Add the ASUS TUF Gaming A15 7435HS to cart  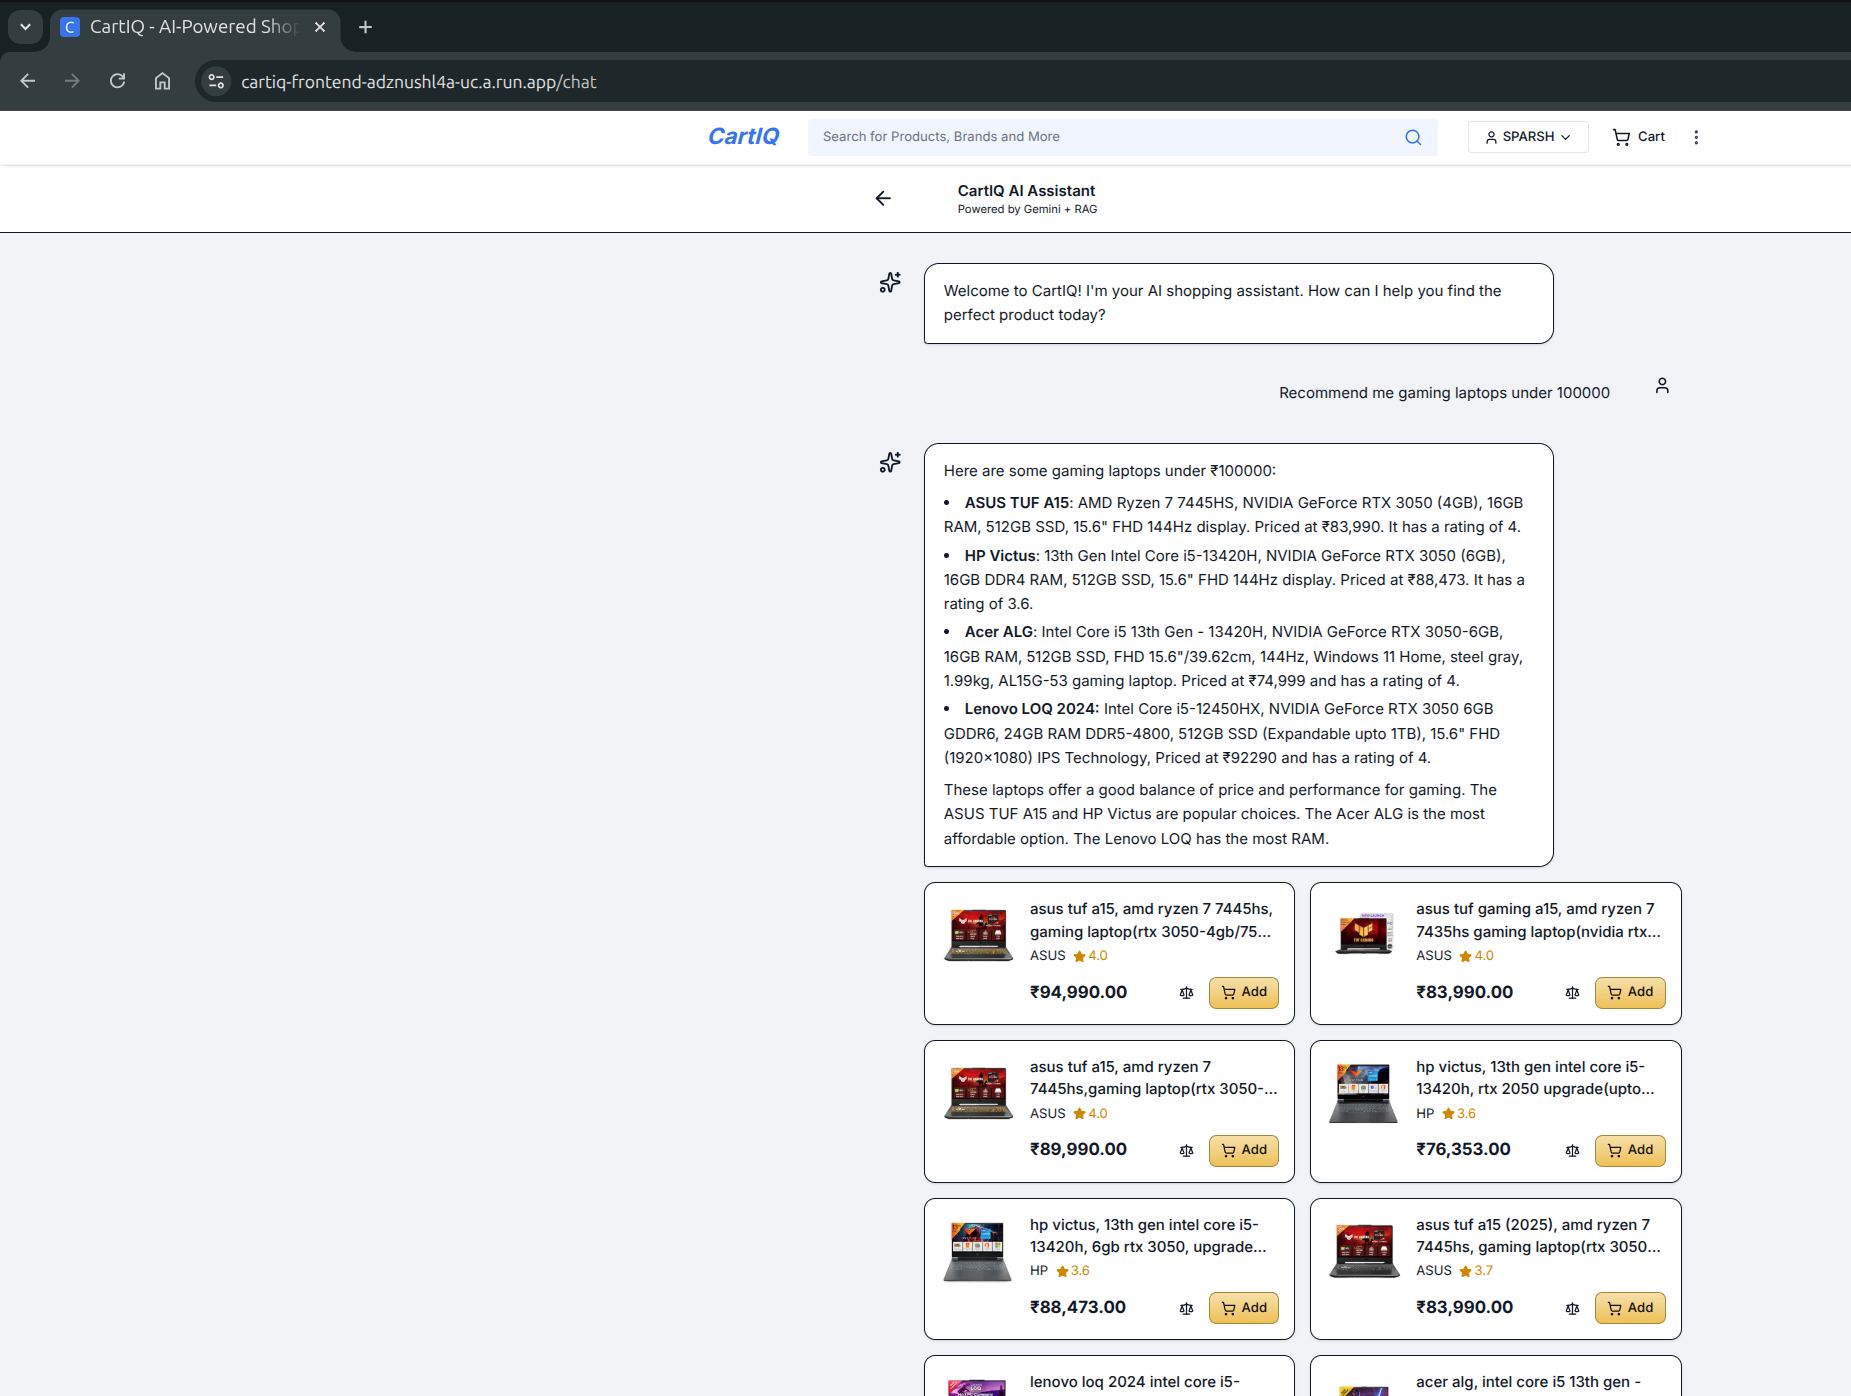click(1630, 992)
